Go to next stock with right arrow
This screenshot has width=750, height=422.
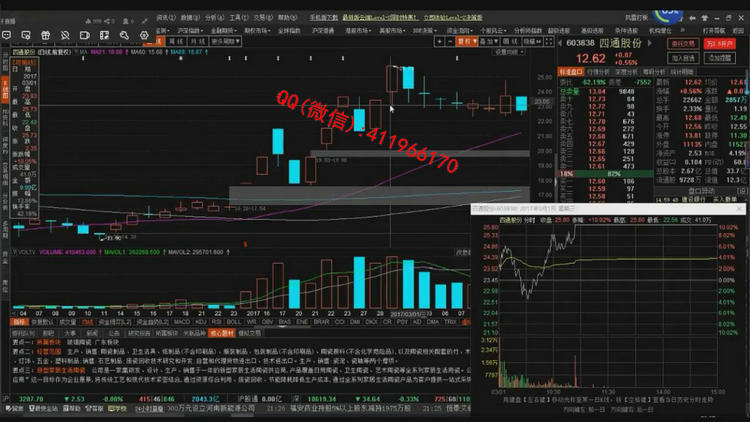point(650,43)
